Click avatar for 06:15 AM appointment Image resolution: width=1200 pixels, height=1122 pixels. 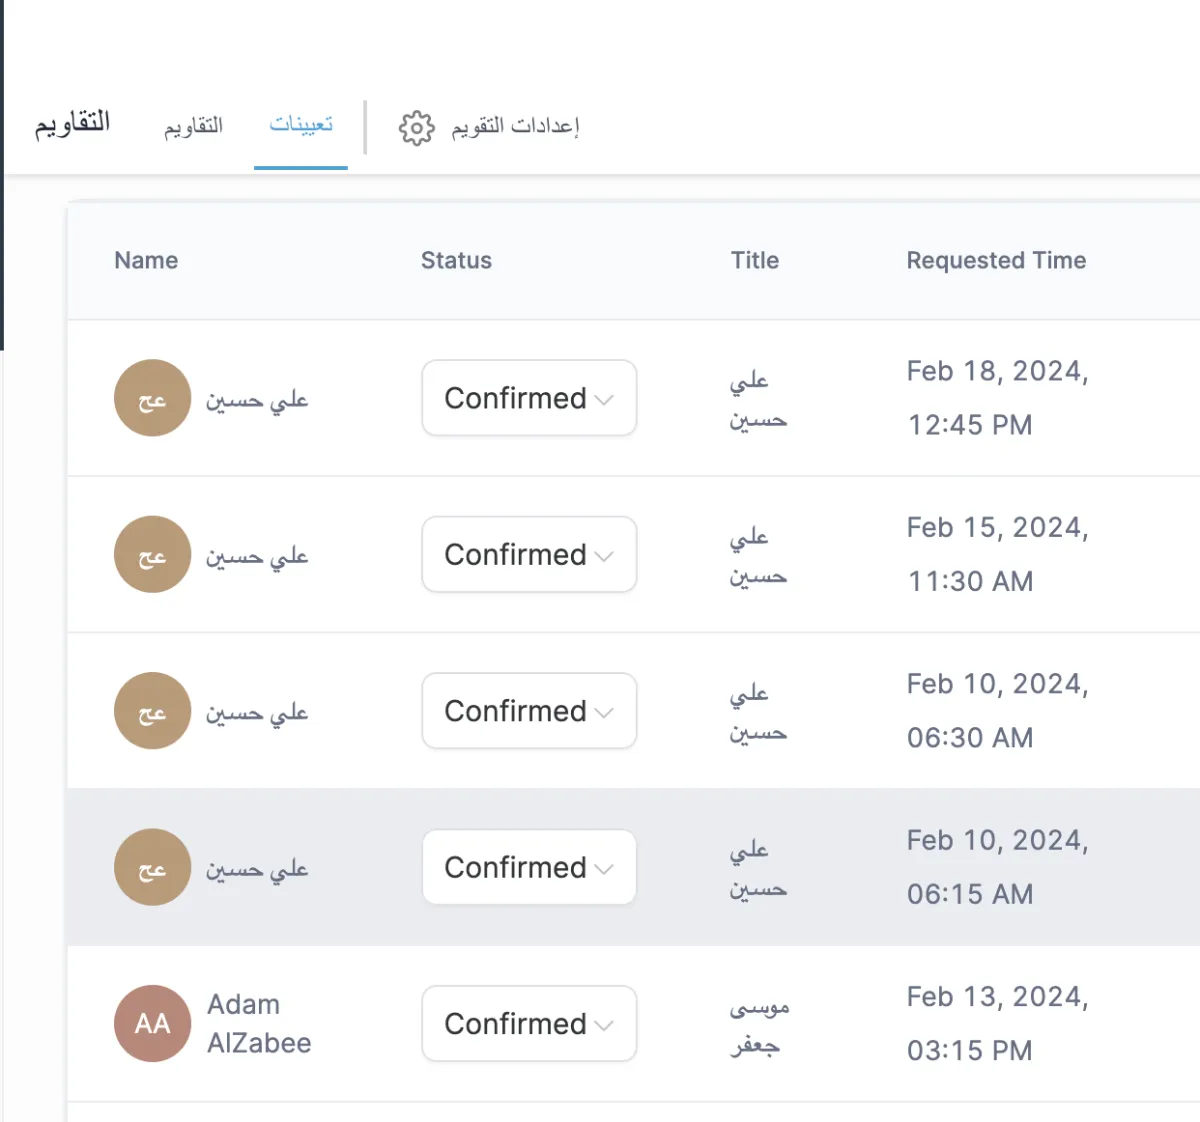pos(152,867)
